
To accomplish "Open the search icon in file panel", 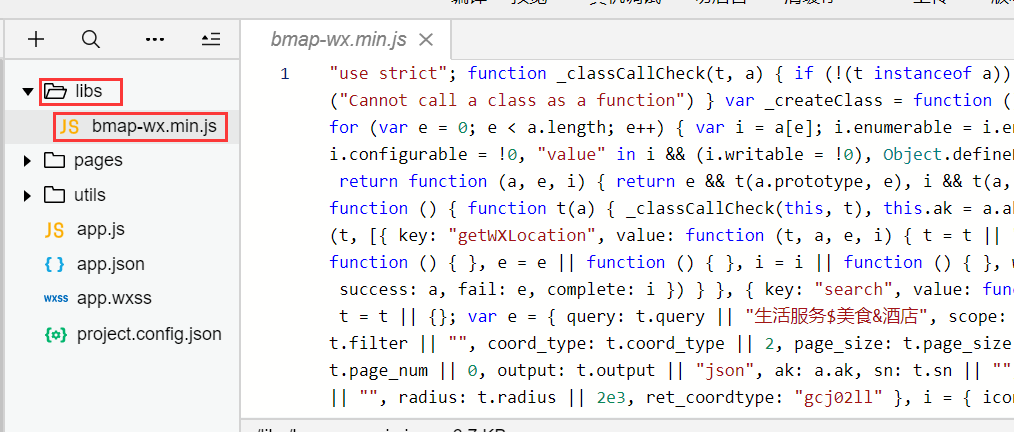I will point(91,39).
